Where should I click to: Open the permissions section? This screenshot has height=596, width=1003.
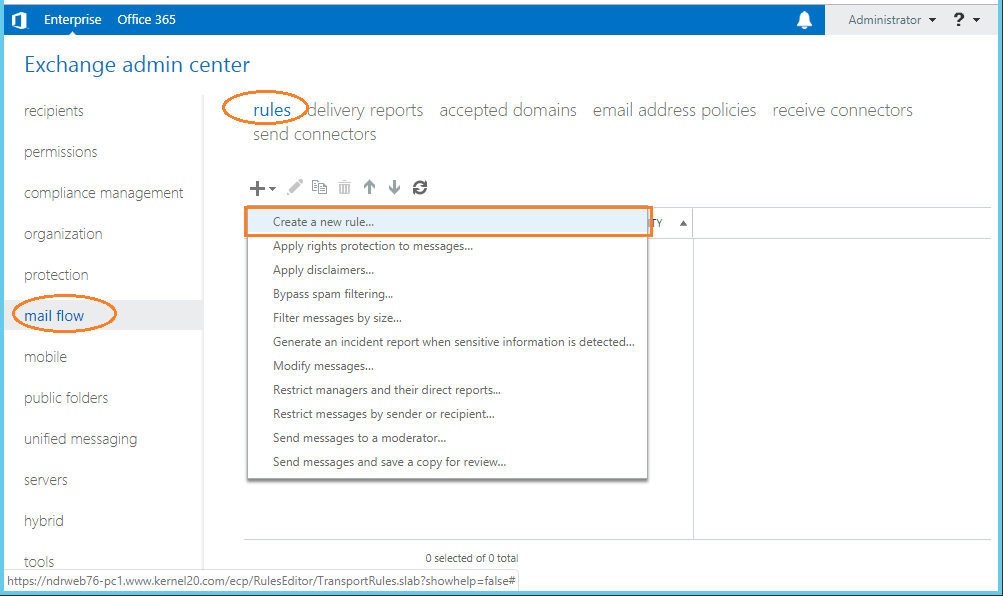[x=61, y=152]
